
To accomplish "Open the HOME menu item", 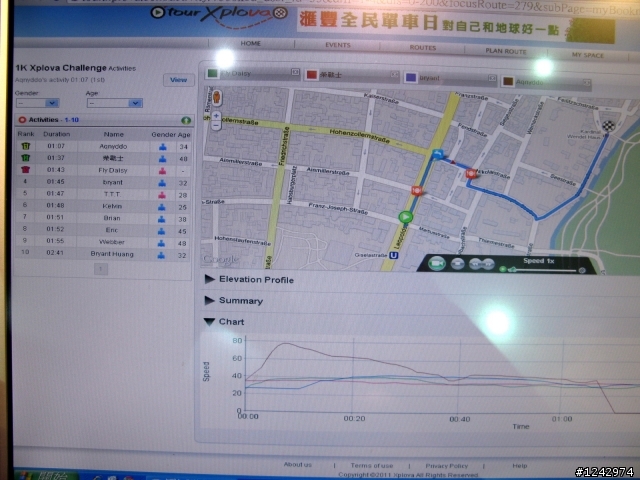I will pyautogui.click(x=251, y=43).
